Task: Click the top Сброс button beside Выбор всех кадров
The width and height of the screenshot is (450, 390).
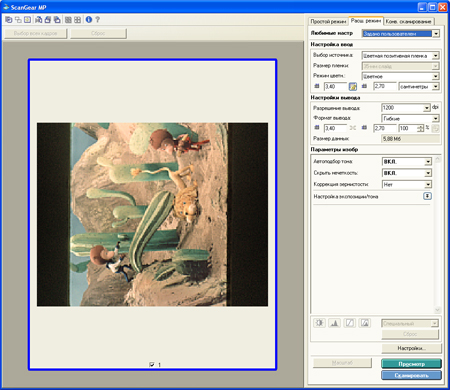Action: 98,33
